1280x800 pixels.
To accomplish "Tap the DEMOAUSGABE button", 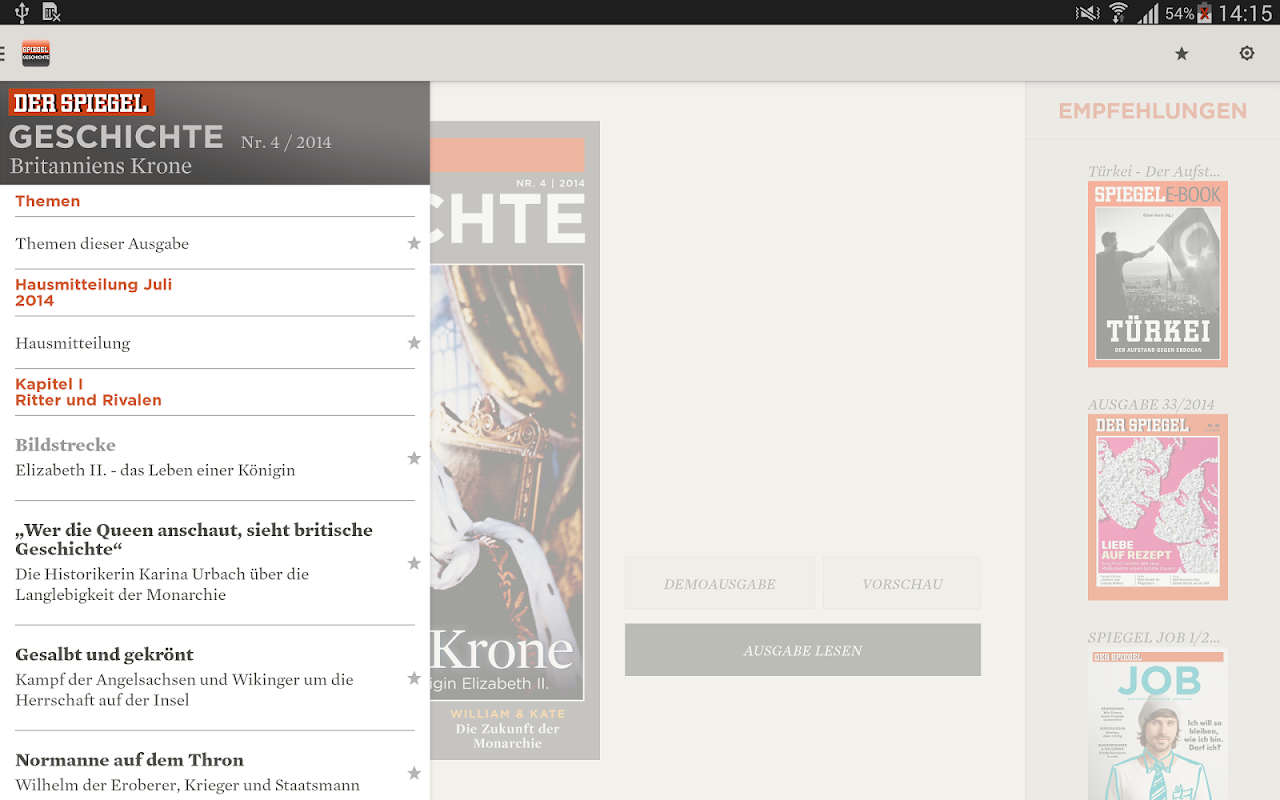I will pos(720,584).
